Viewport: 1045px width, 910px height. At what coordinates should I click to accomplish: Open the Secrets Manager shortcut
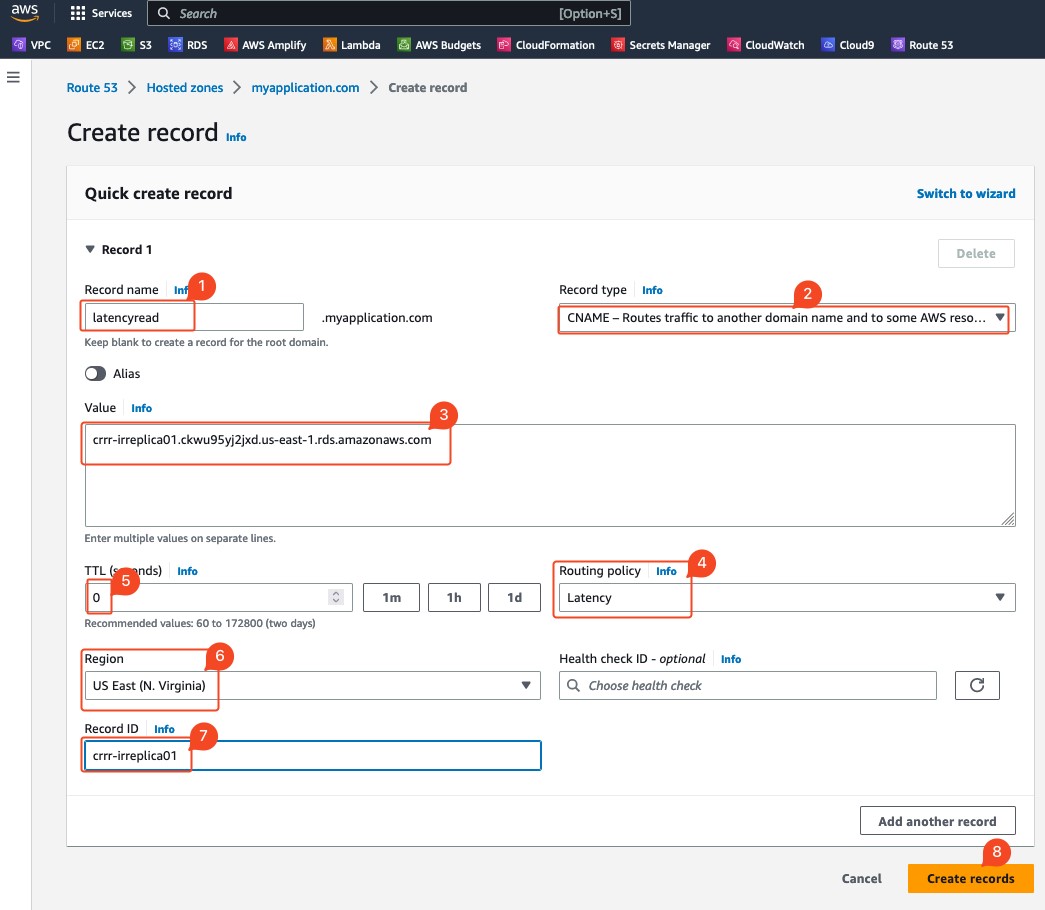[661, 45]
